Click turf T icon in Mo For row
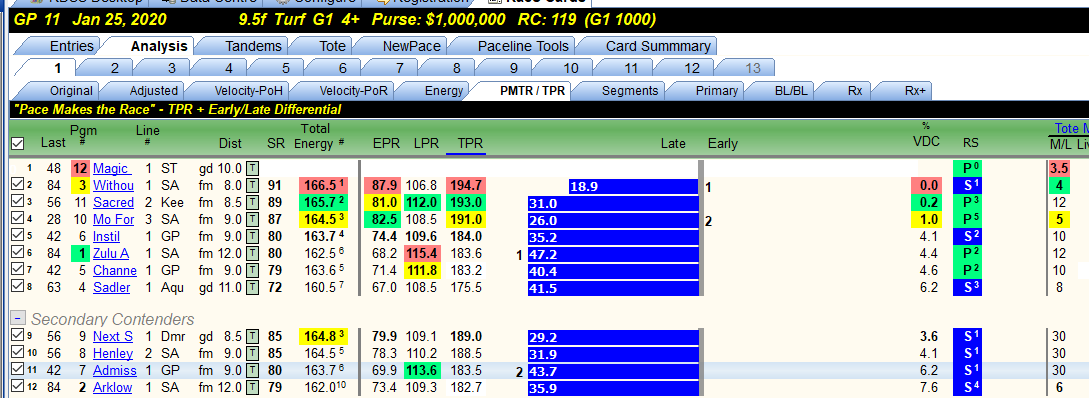1089x398 pixels. point(253,219)
